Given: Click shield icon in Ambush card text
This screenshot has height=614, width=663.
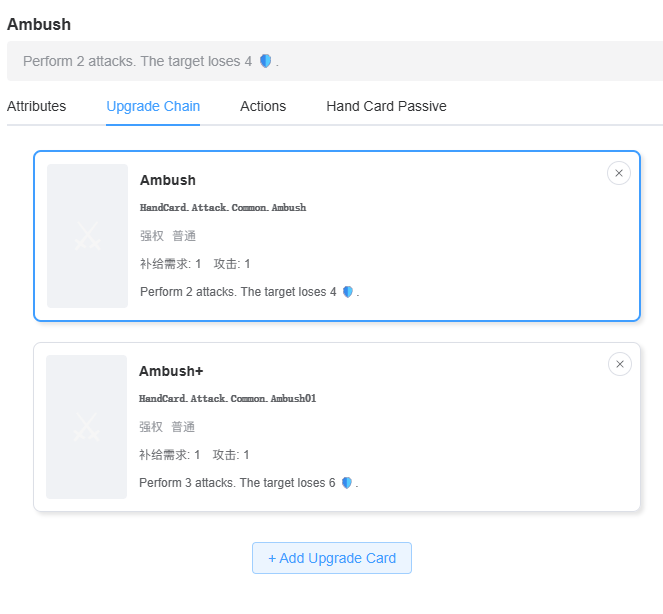Looking at the screenshot, I should point(348,292).
